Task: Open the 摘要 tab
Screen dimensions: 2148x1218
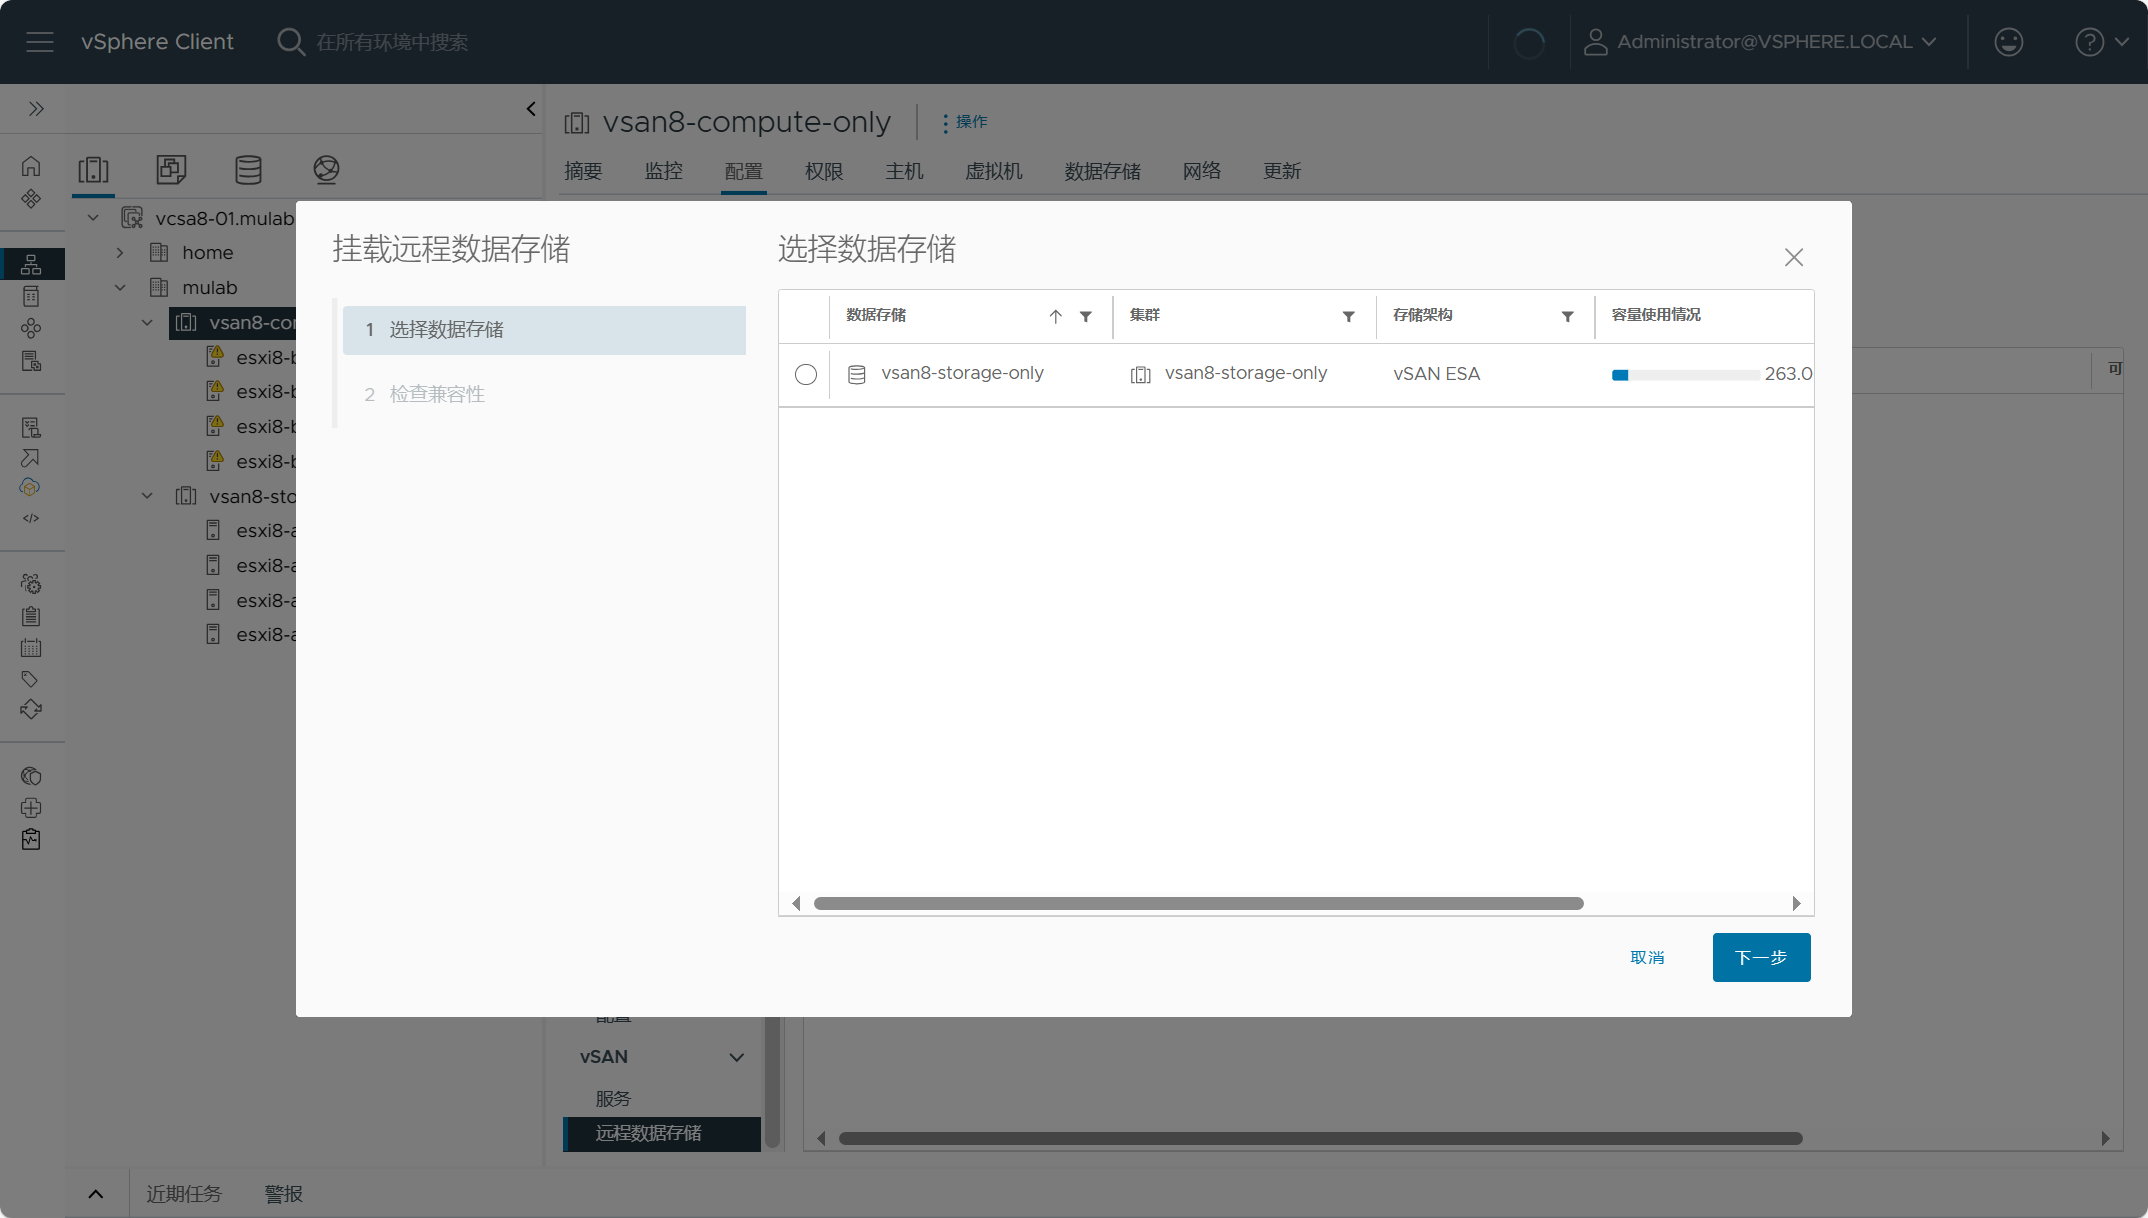Action: tap(583, 171)
